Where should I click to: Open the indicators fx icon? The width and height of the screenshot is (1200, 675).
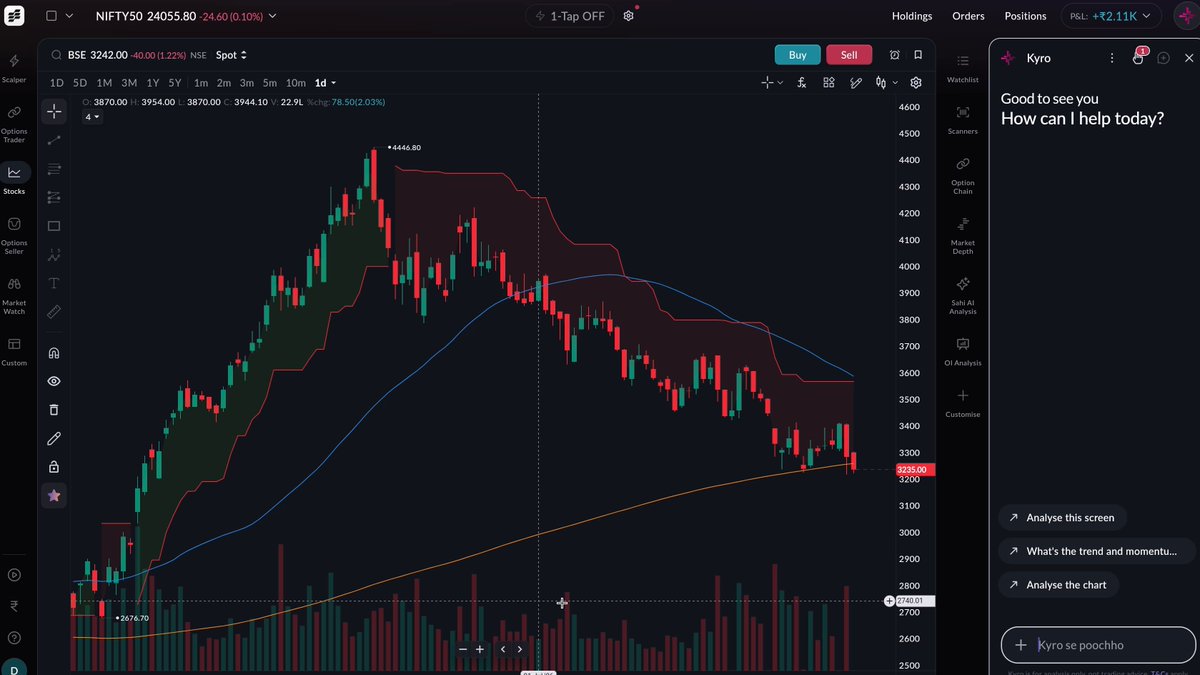pyautogui.click(x=802, y=83)
